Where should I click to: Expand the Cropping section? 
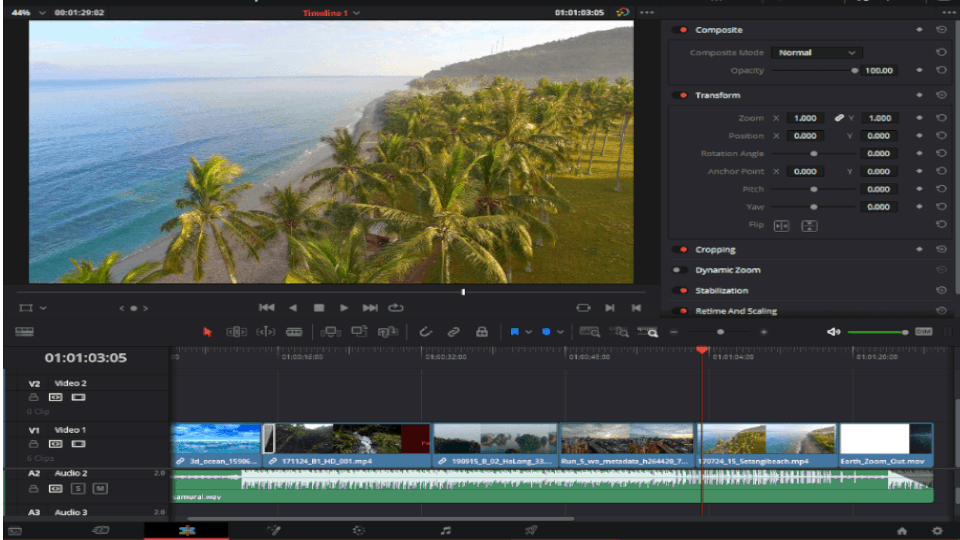(x=715, y=250)
